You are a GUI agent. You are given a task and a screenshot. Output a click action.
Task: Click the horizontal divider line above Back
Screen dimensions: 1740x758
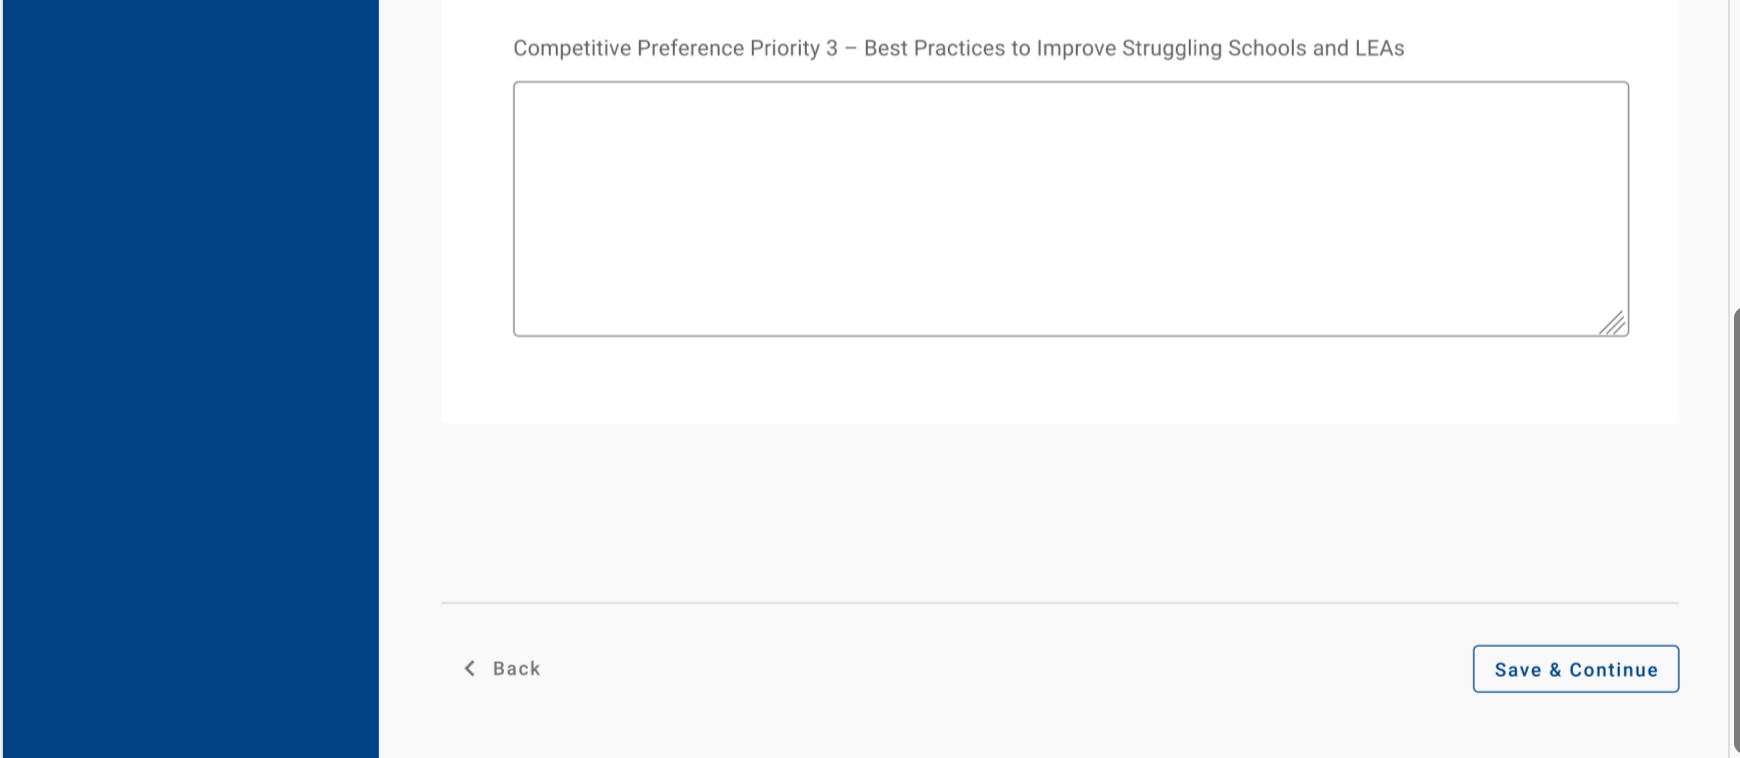pyautogui.click(x=1060, y=603)
